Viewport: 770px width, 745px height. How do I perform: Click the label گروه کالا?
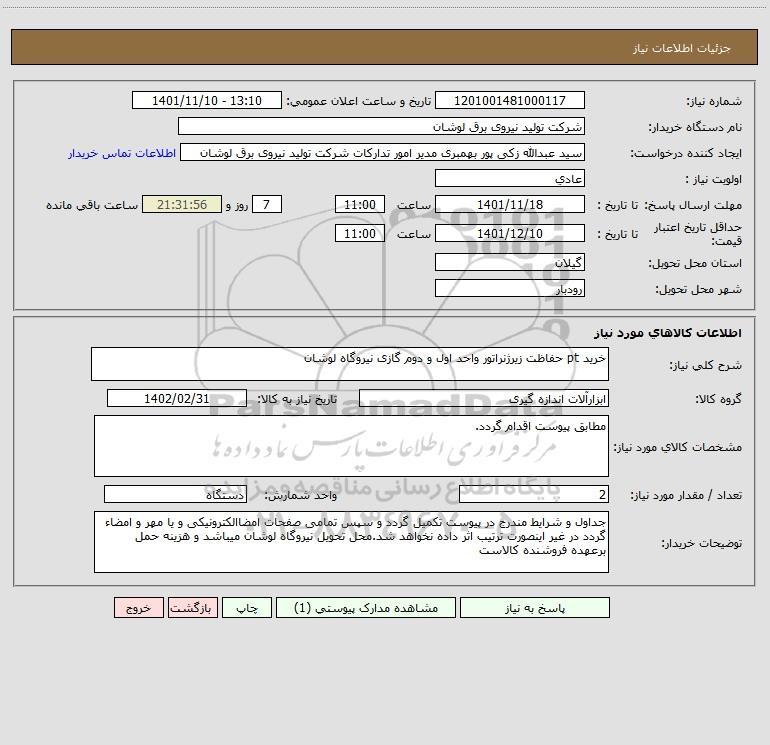point(718,400)
